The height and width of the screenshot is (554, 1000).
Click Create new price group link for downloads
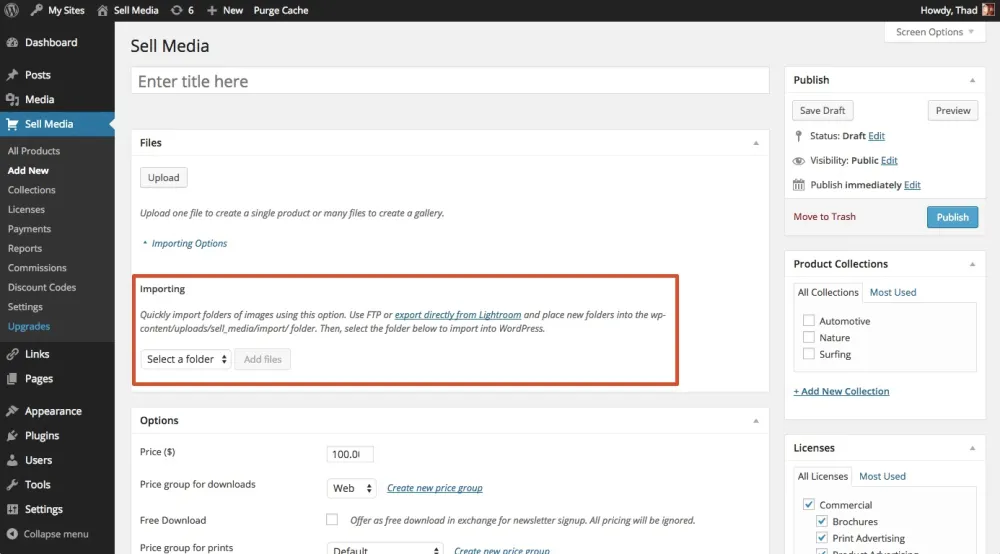(435, 488)
